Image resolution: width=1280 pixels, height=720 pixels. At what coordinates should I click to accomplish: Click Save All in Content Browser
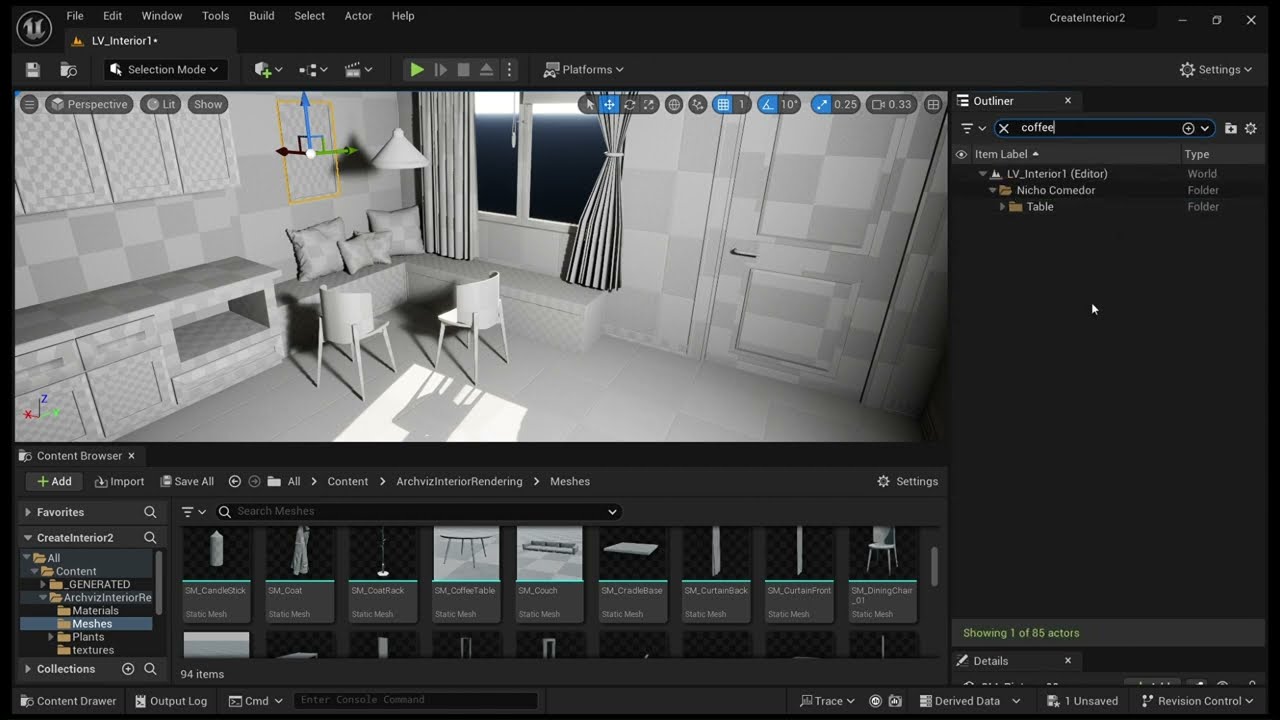(x=187, y=482)
